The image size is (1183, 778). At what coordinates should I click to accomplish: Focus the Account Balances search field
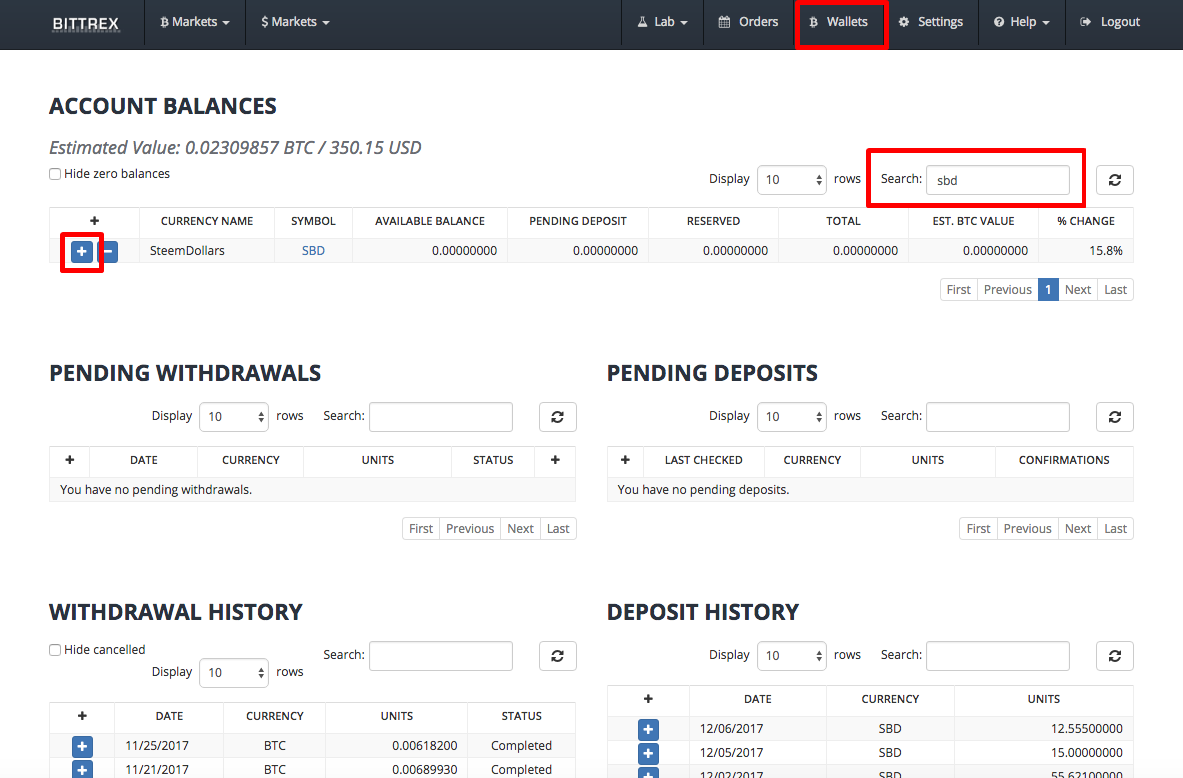(997, 180)
